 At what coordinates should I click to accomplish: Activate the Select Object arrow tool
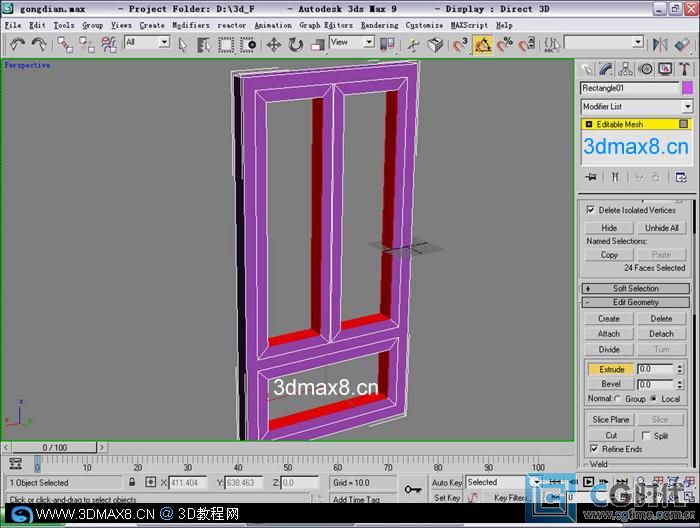[x=182, y=45]
